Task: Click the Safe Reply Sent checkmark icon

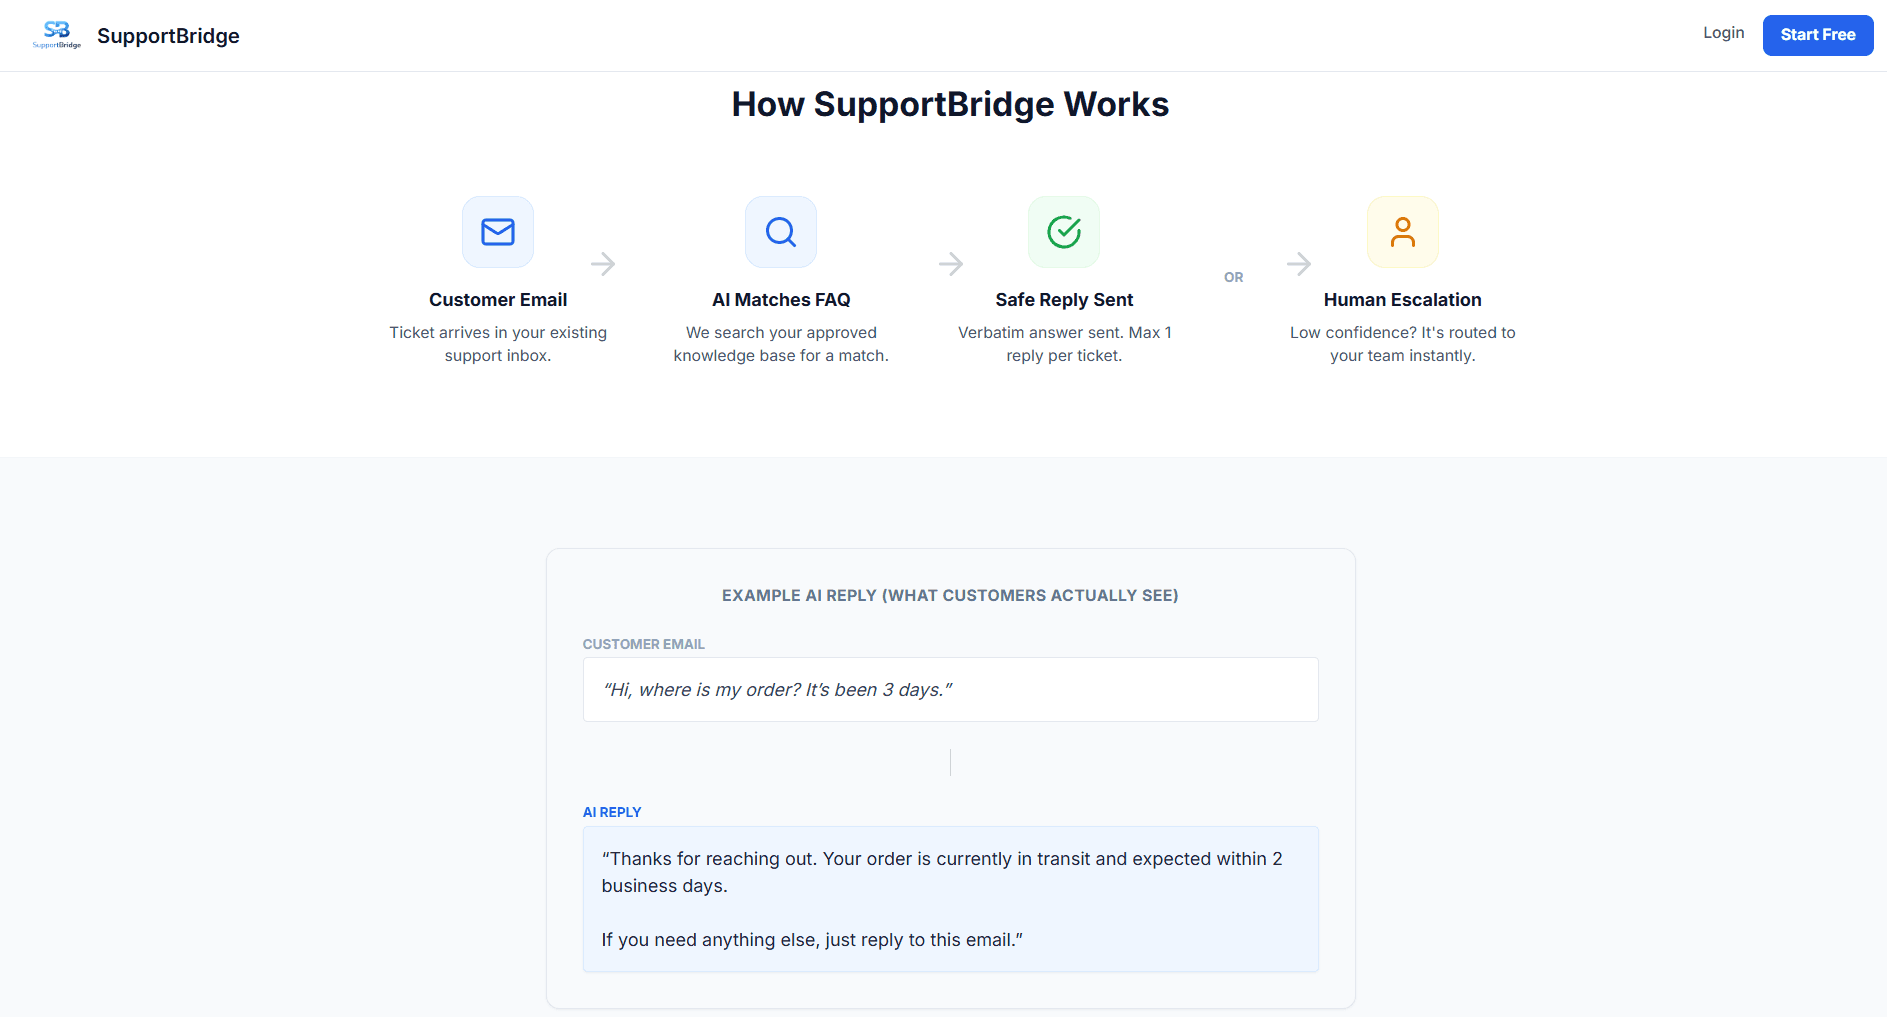Action: point(1063,232)
